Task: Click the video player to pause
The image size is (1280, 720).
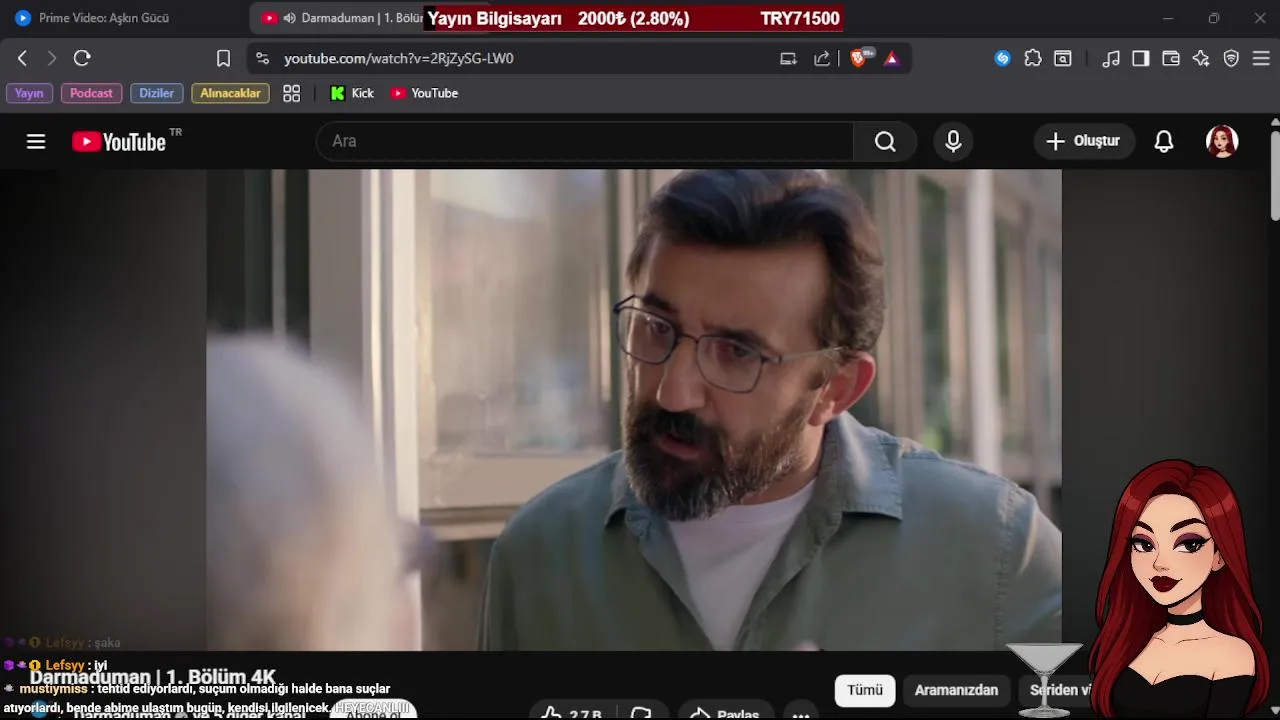Action: 634,410
